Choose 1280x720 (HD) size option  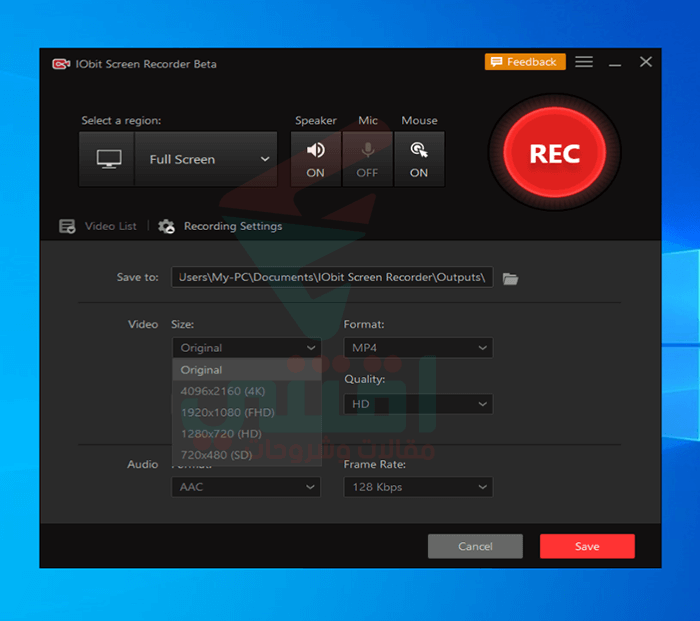point(247,433)
